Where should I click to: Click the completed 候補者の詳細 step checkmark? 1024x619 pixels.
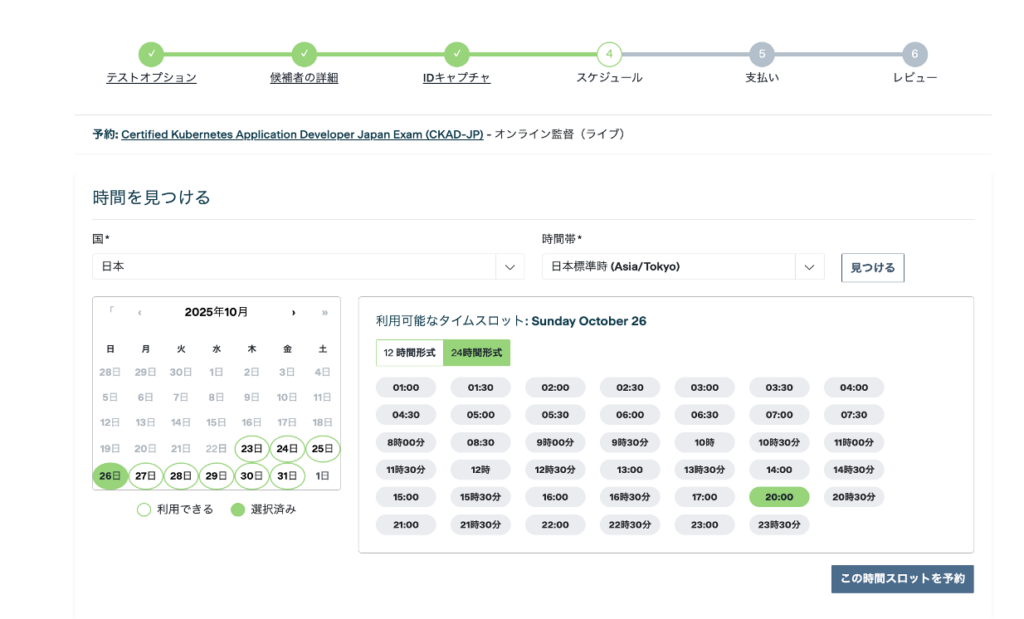click(x=304, y=54)
